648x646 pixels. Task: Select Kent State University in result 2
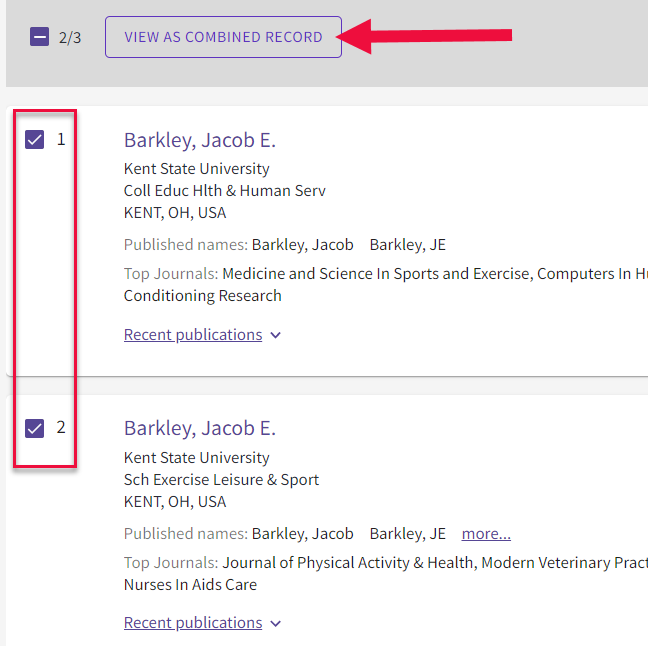[196, 458]
